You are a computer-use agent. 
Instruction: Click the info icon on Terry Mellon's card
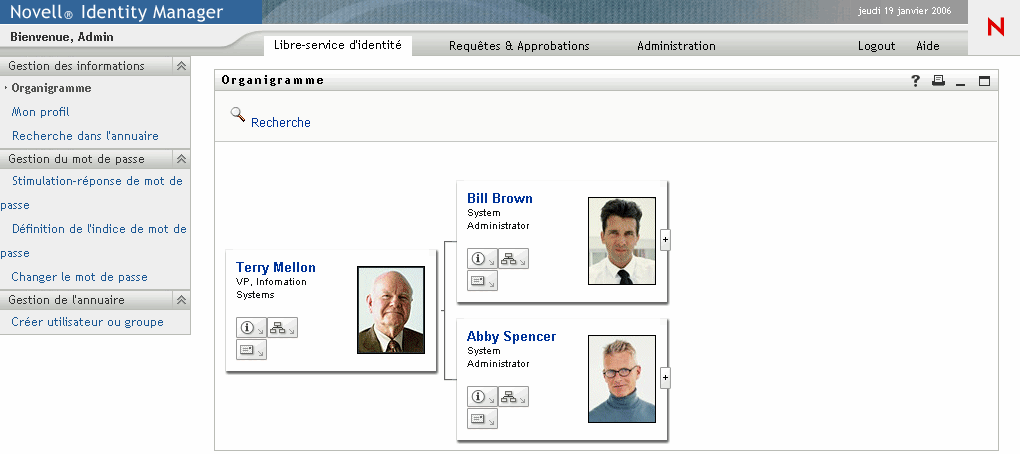[250, 328]
